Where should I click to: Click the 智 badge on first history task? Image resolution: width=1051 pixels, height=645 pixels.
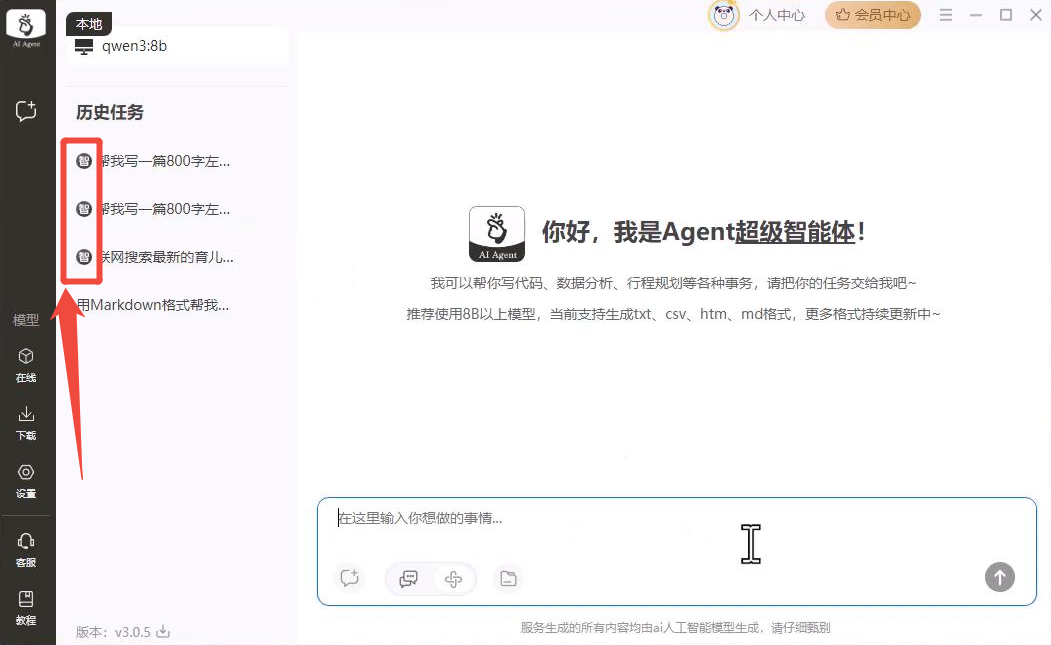84,161
